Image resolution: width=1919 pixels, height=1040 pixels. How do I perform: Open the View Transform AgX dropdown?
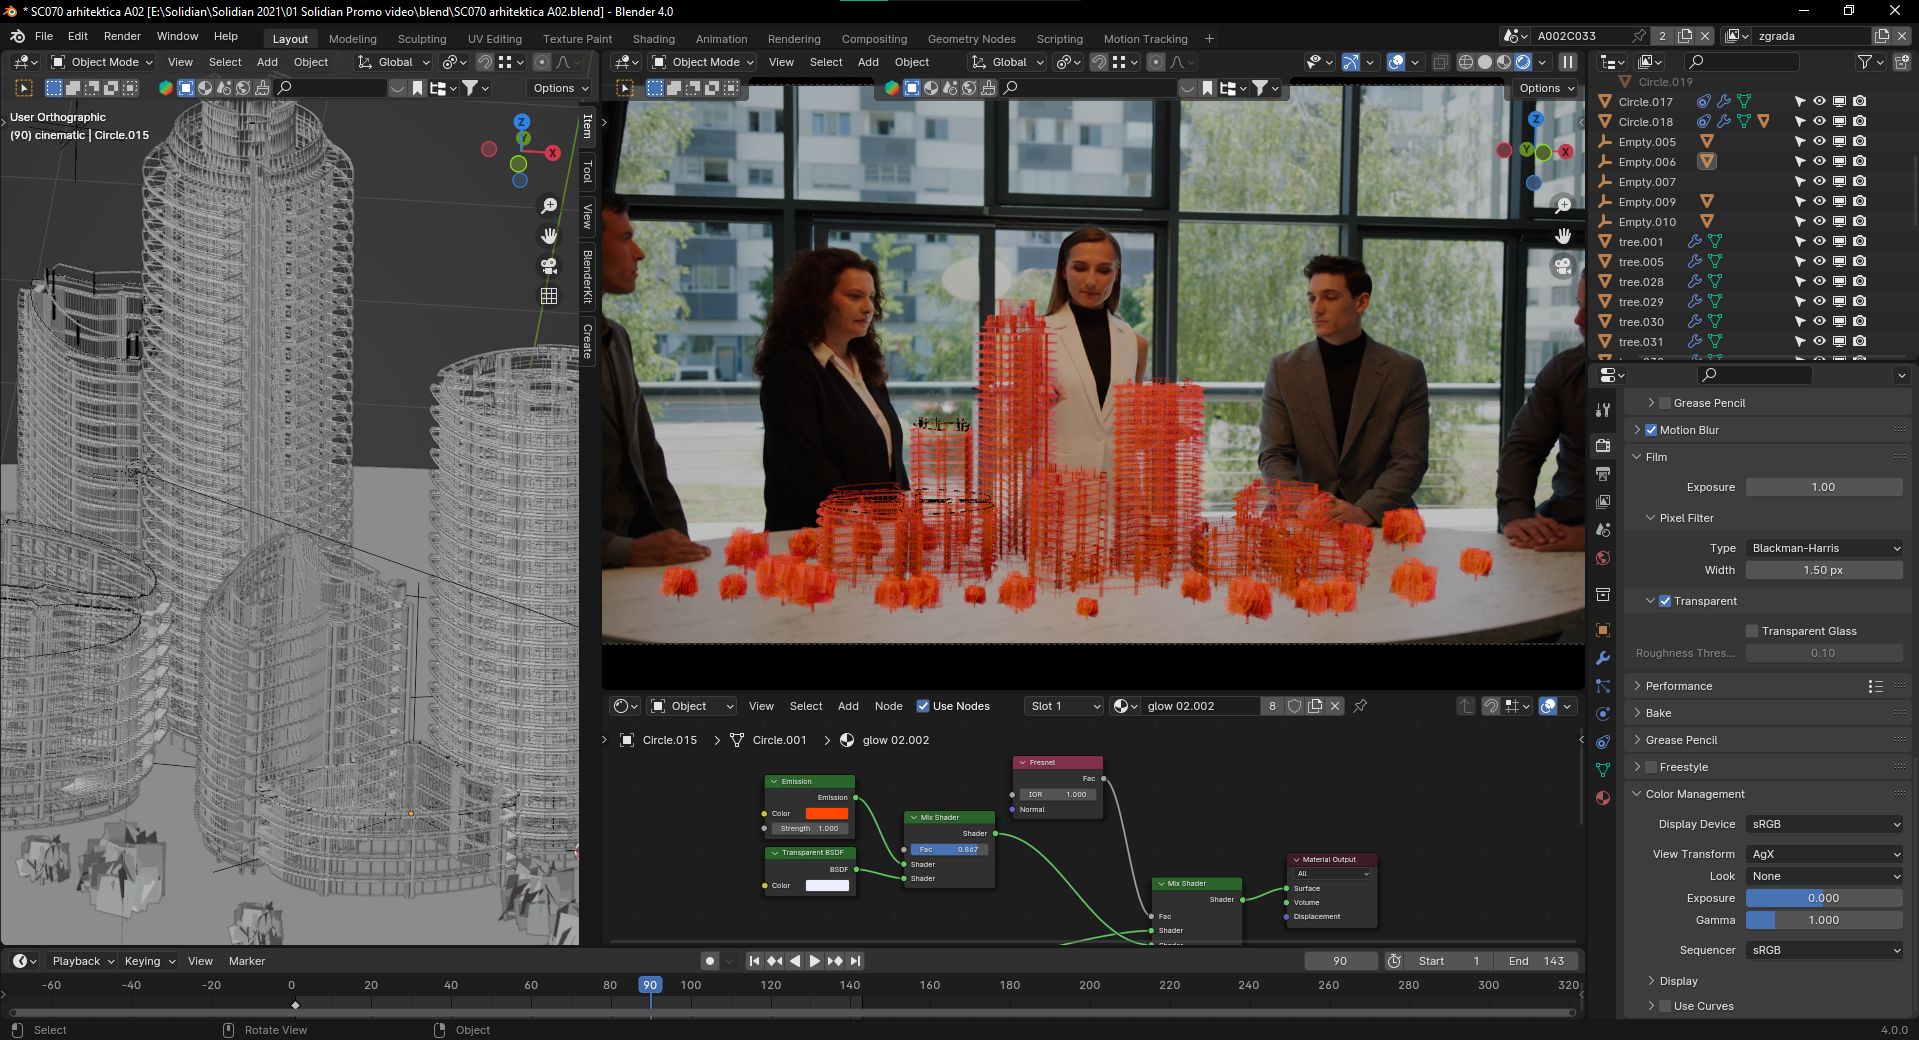coord(1824,854)
